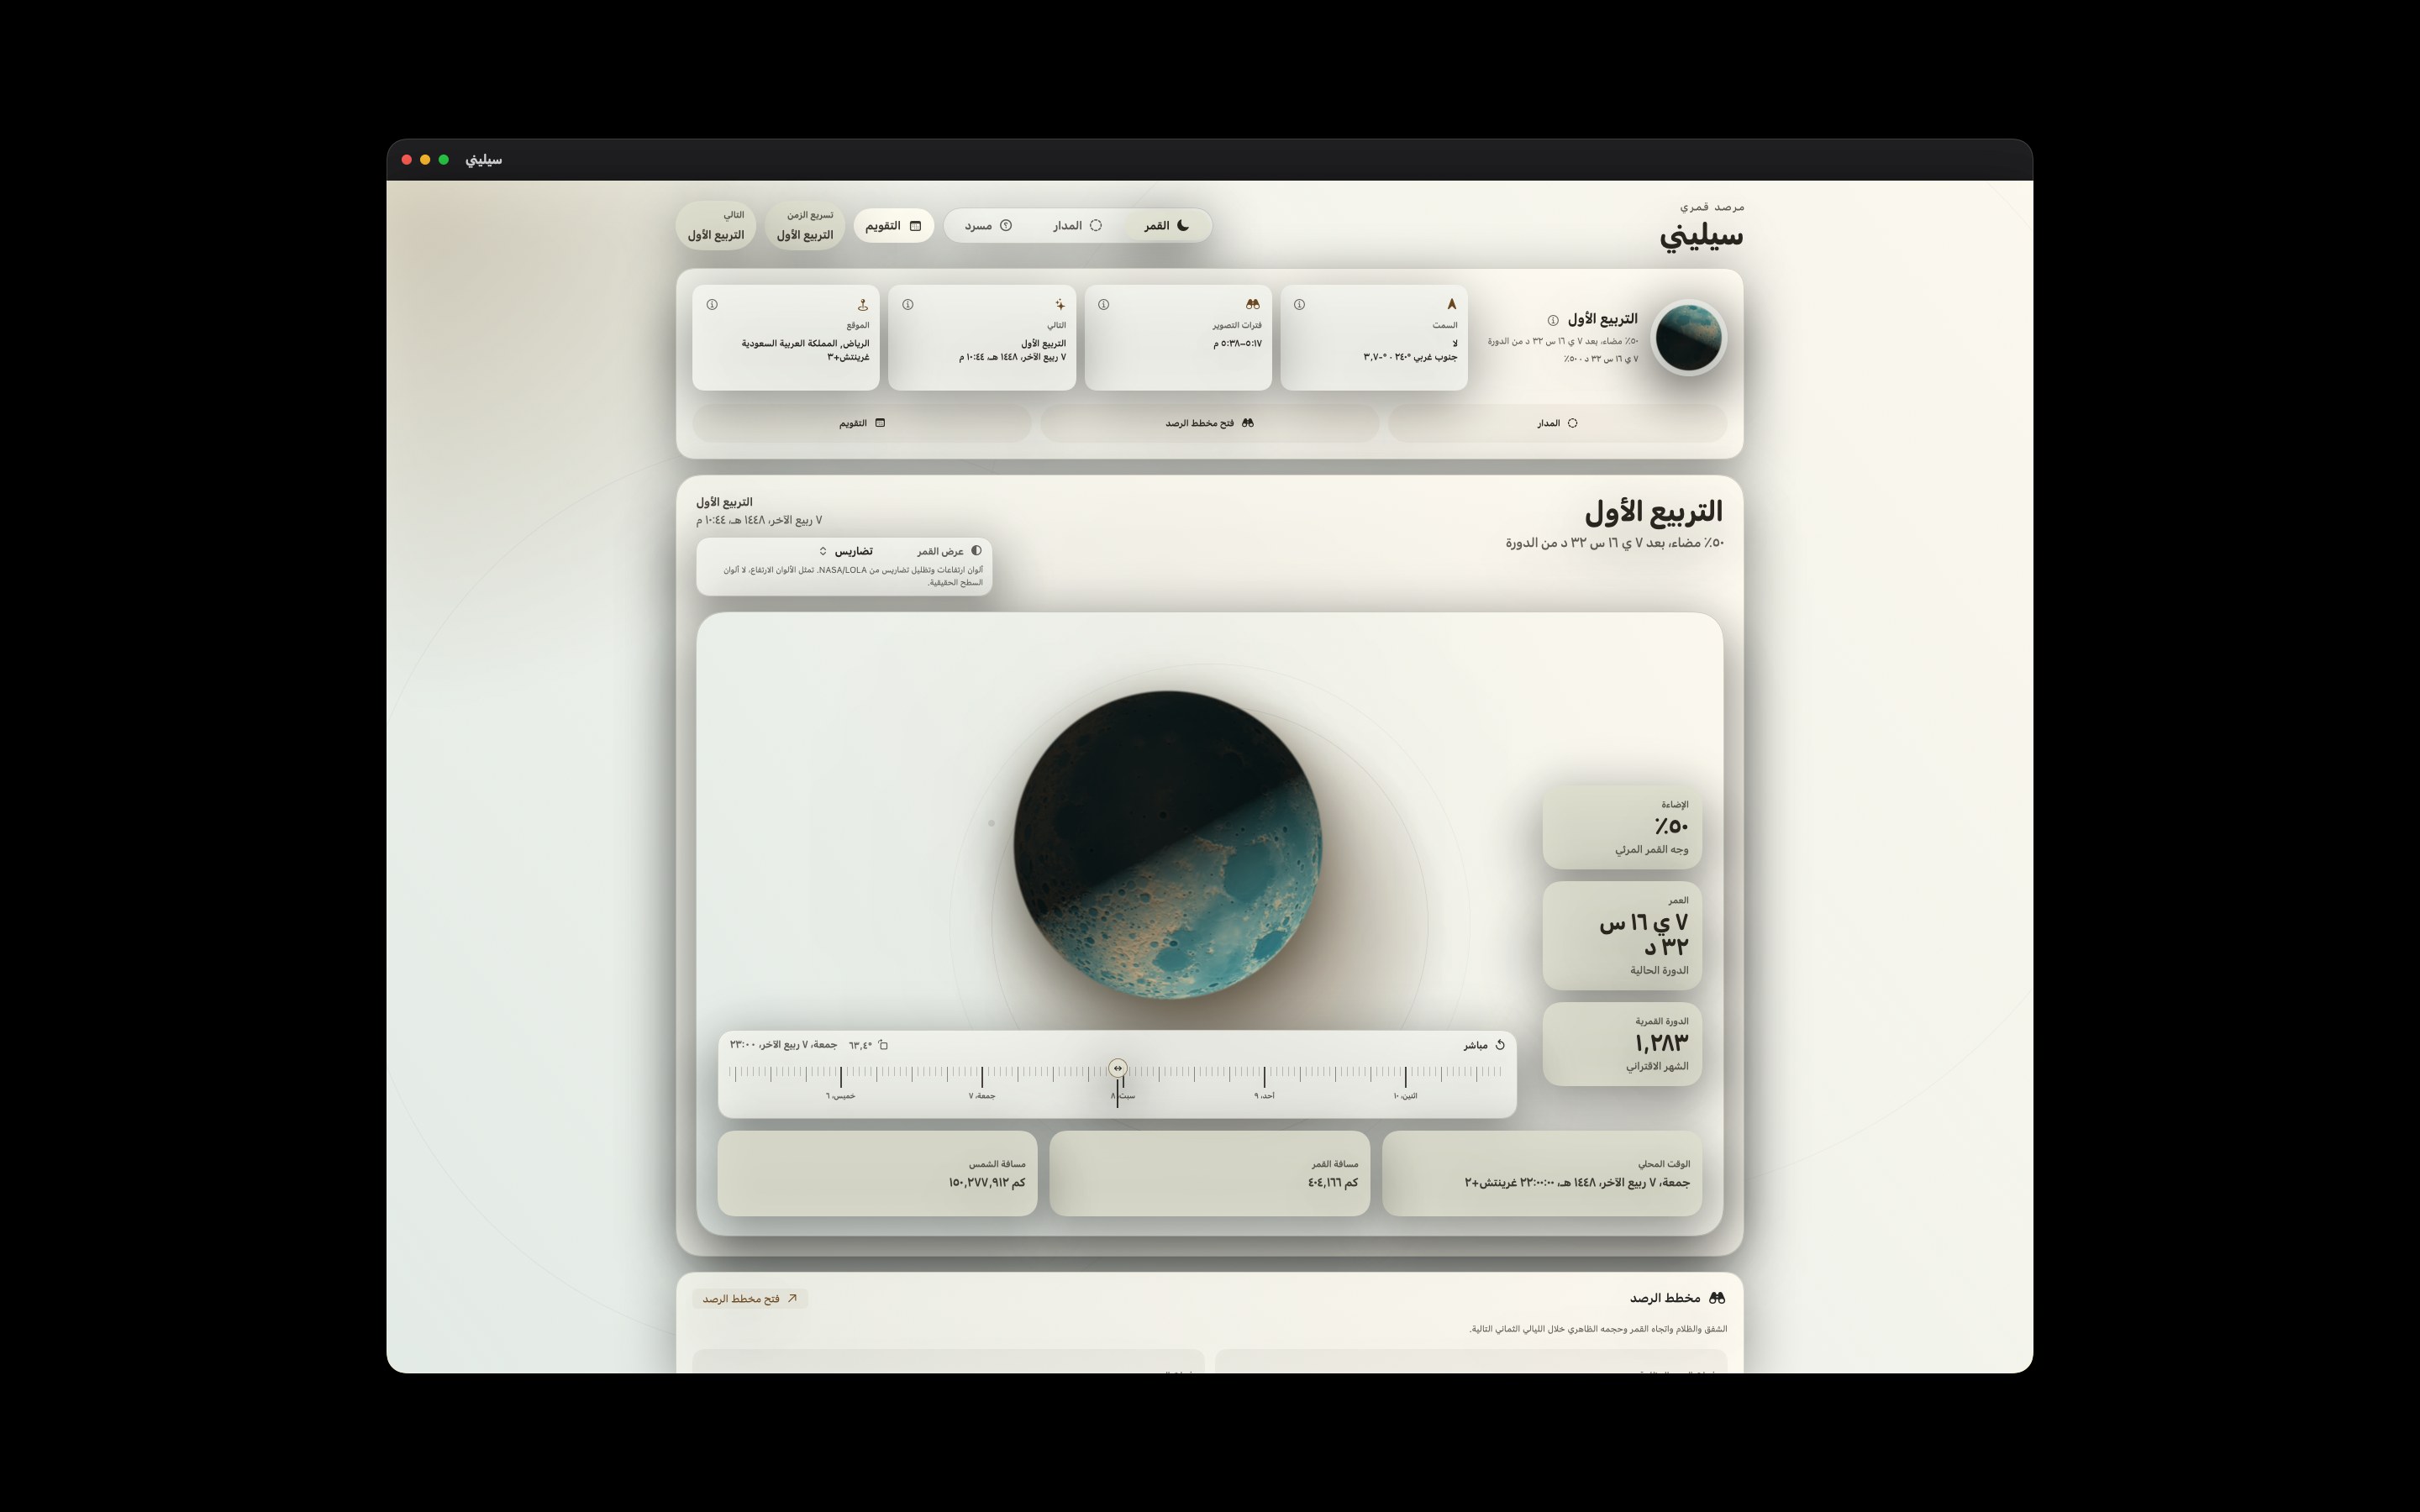
Task: Click binoculars icon beside مخطط الرصد heading
Action: click(1717, 1298)
